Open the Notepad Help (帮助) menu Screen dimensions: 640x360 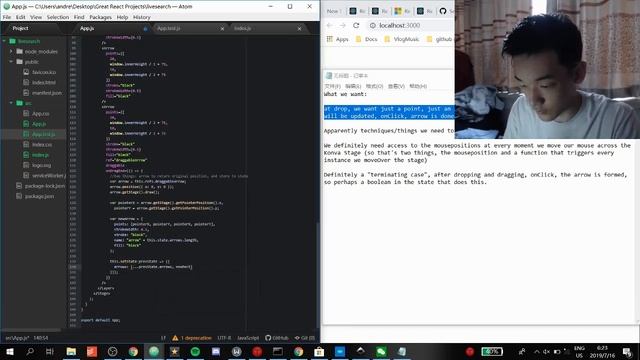click(418, 86)
